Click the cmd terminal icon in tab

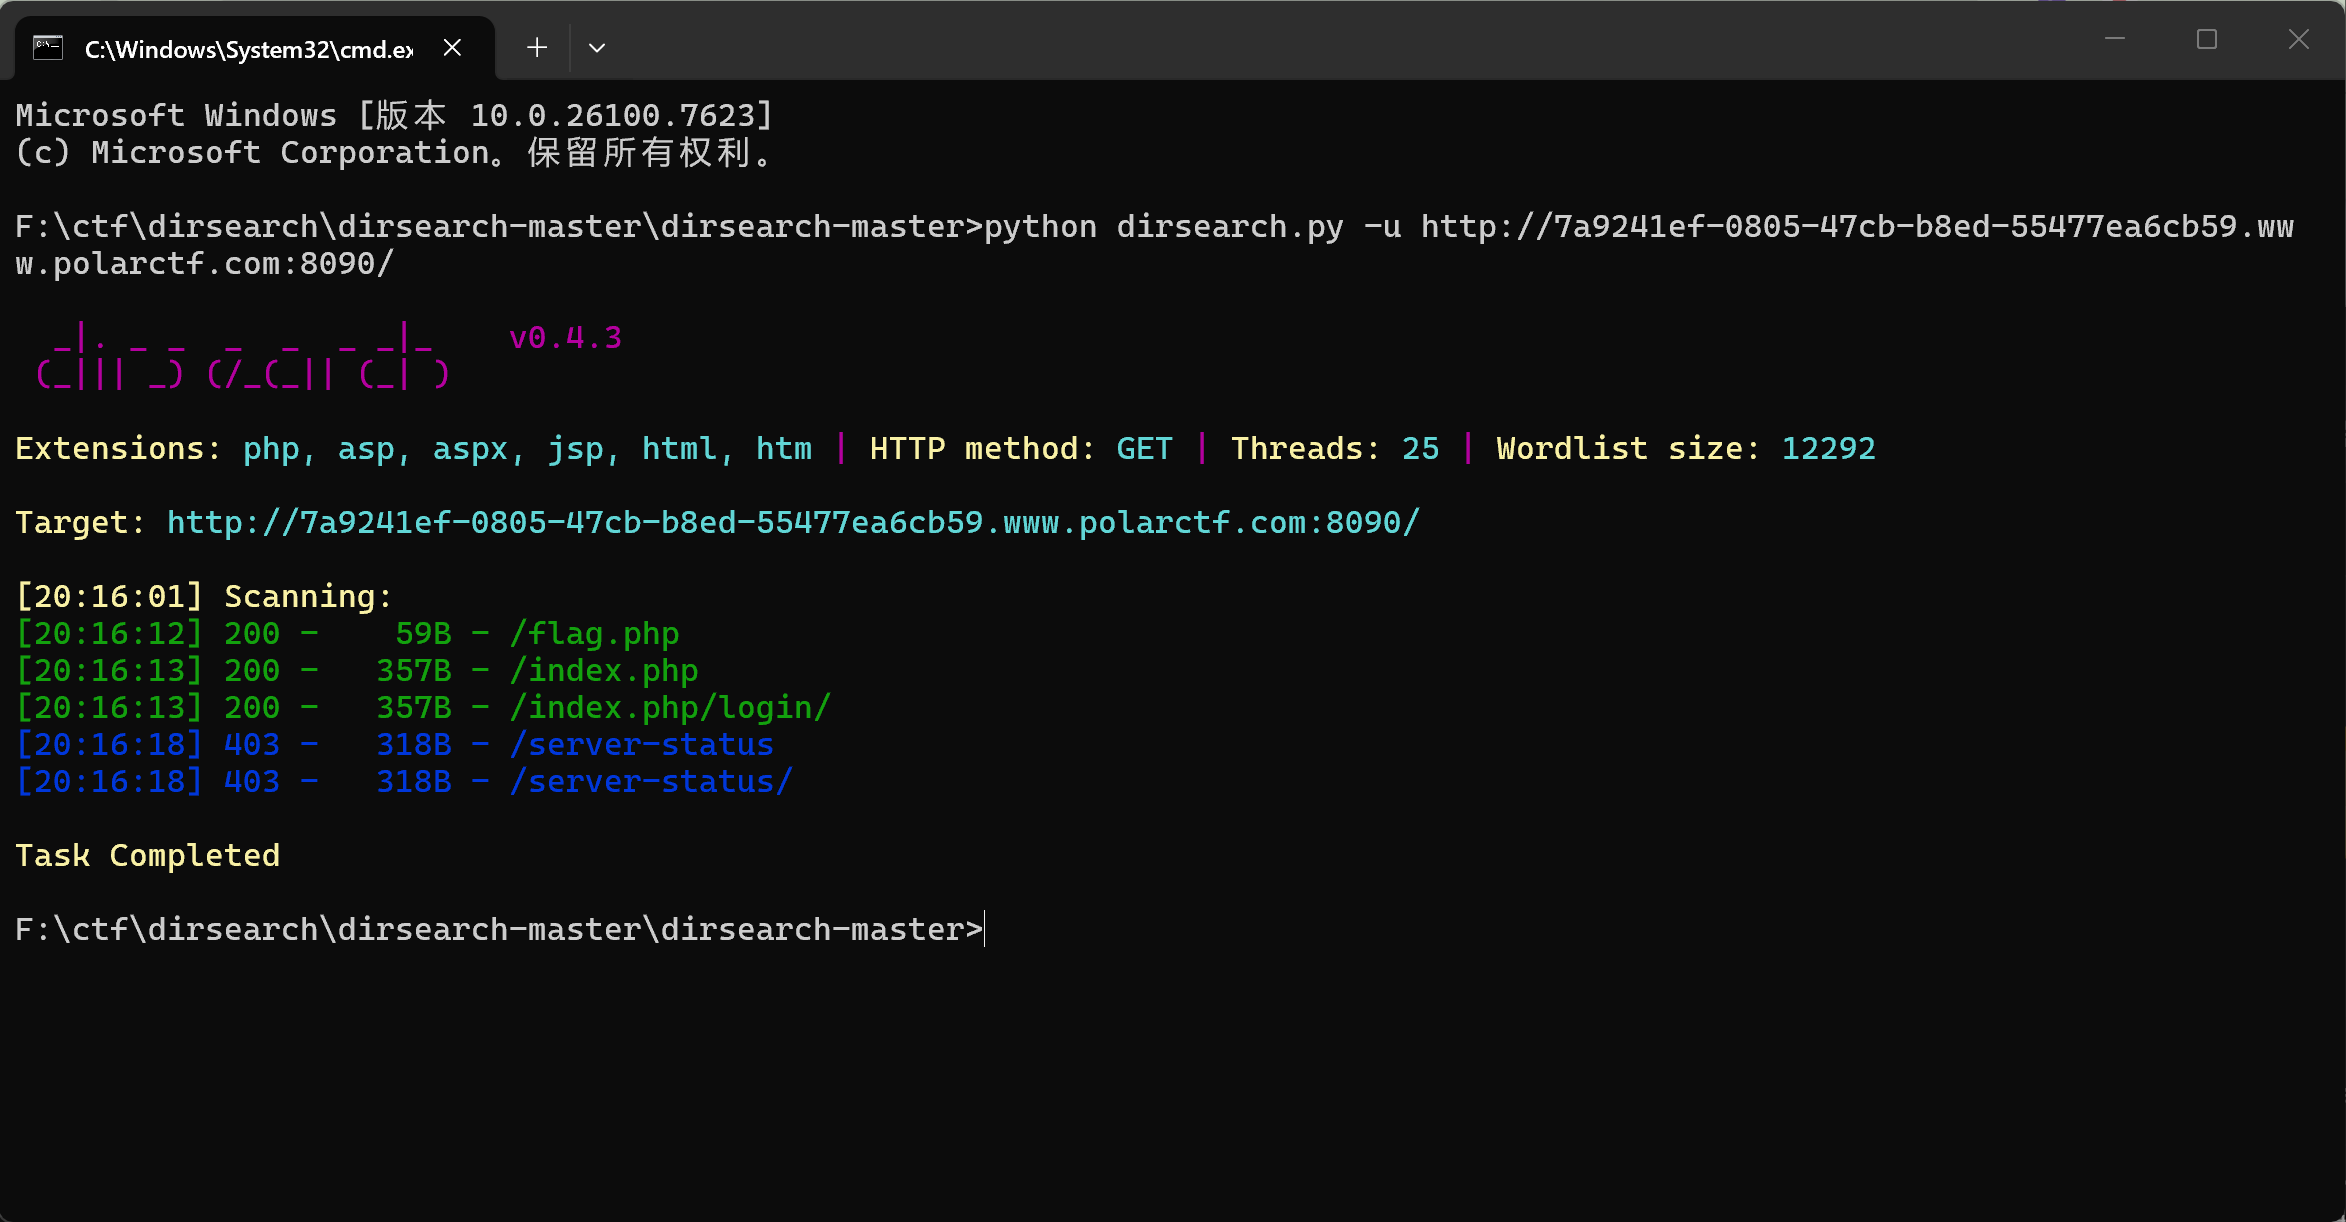[x=48, y=48]
